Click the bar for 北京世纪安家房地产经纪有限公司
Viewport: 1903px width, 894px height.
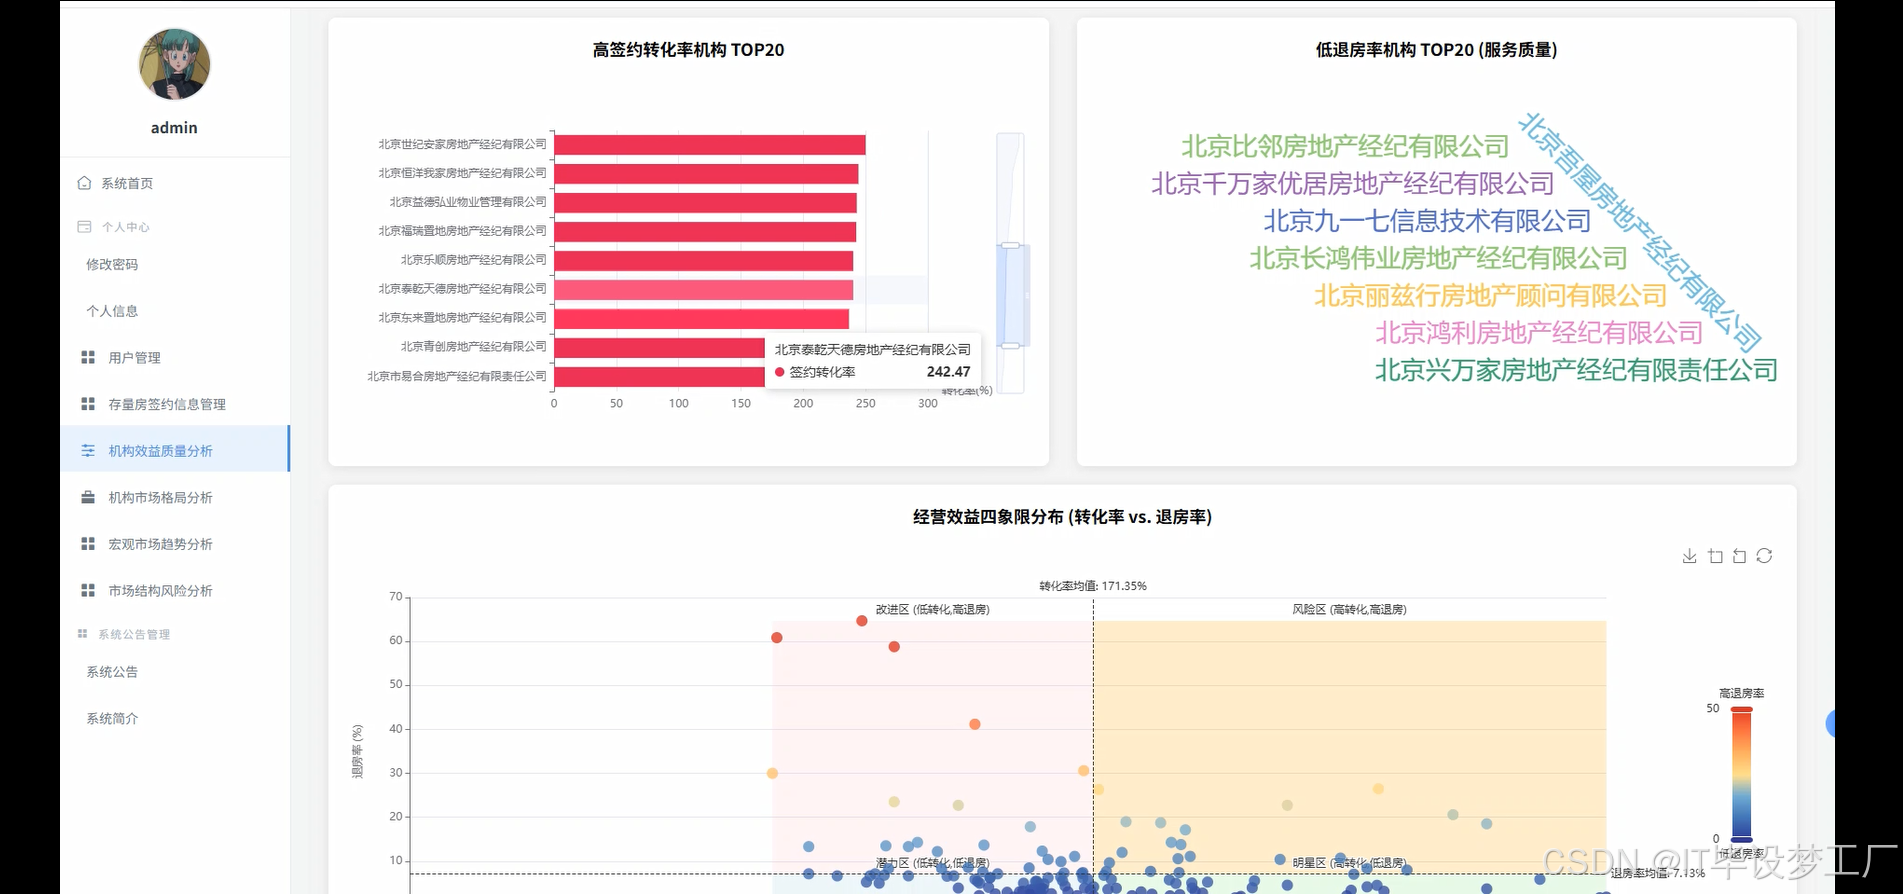[710, 145]
